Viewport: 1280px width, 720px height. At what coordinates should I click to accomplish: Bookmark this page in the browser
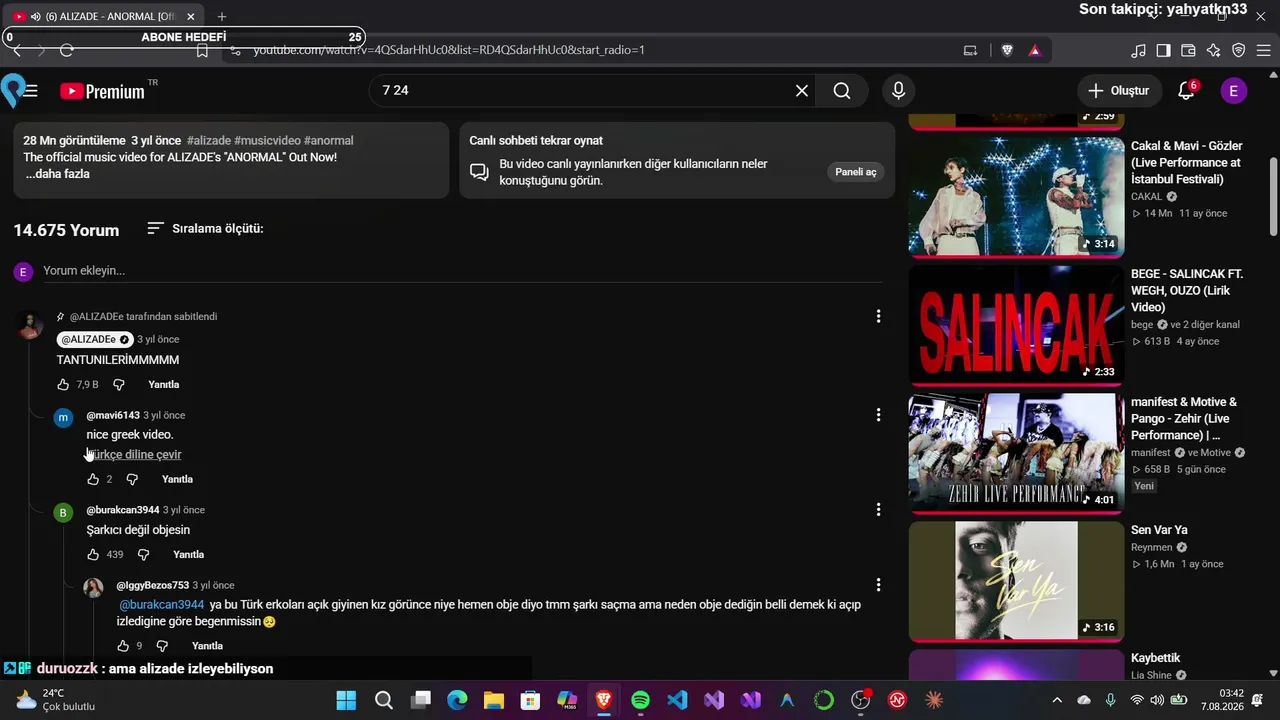[x=202, y=50]
